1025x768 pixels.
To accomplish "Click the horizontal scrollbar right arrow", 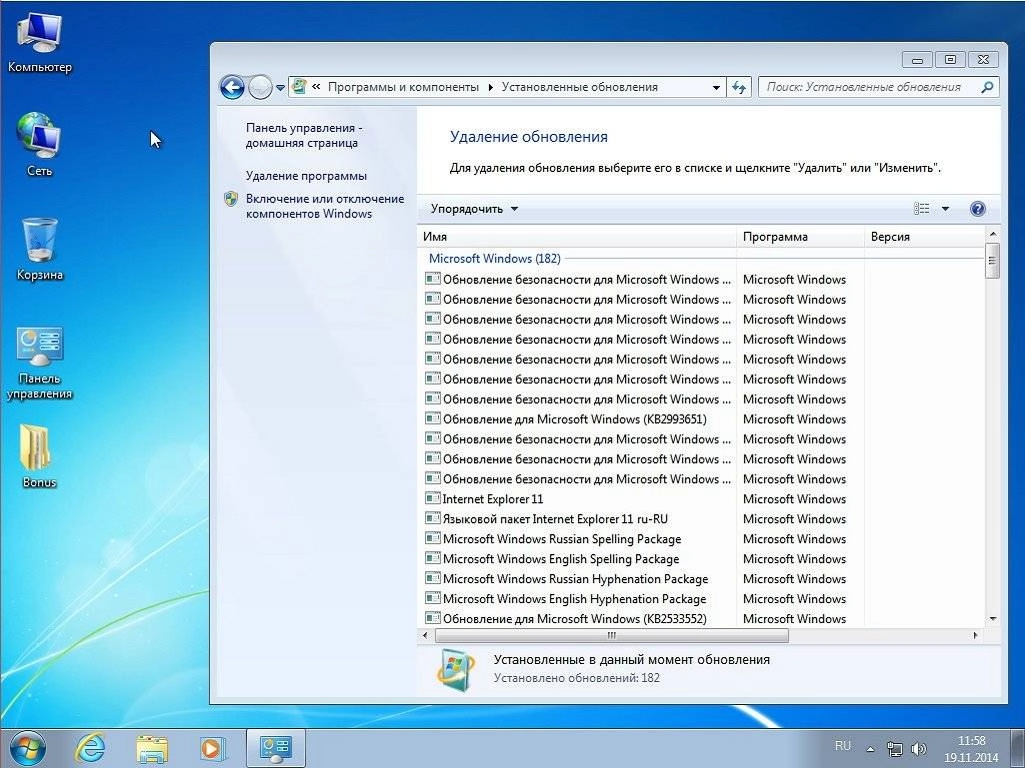I will [x=976, y=635].
